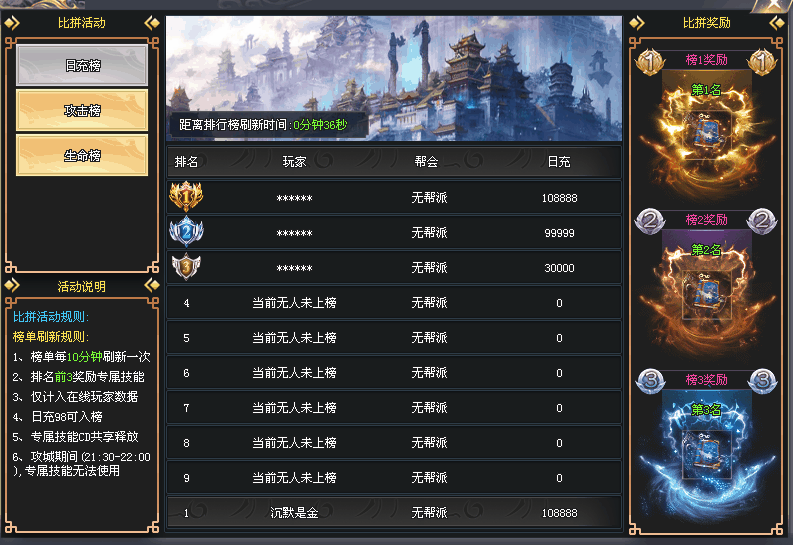The height and width of the screenshot is (545, 793).
Task: Click the blue 3 badge left of 榜3奖励
Action: 650,381
